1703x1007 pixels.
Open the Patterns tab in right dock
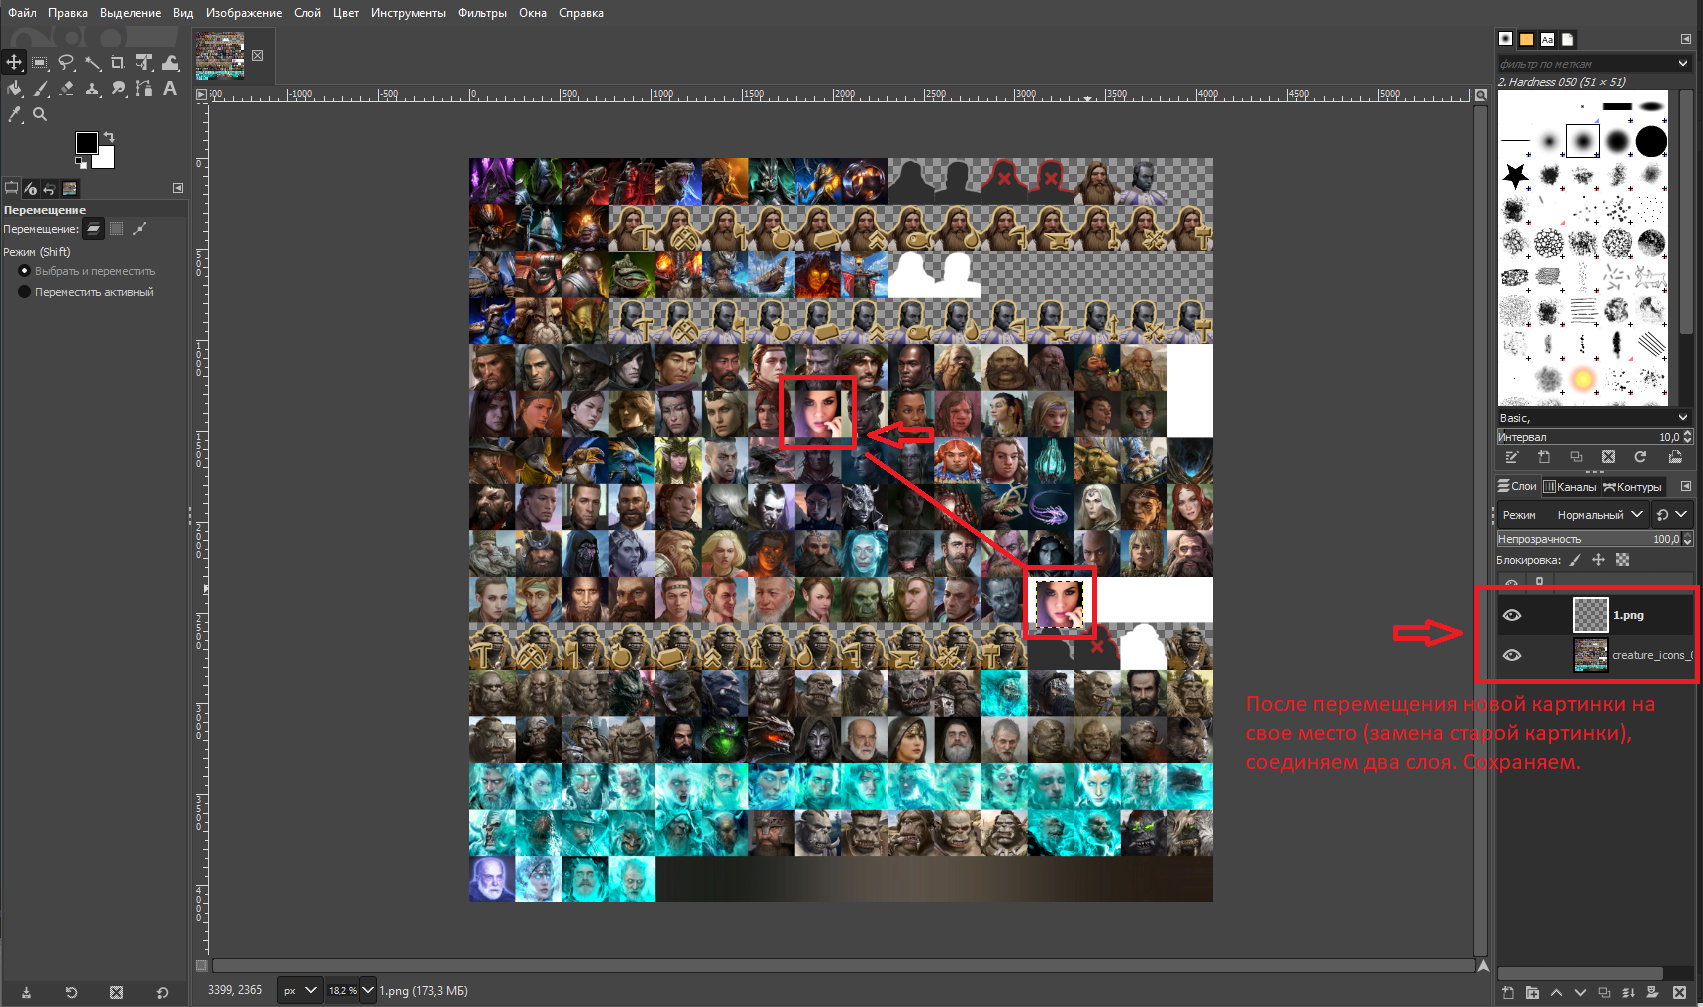pyautogui.click(x=1527, y=39)
